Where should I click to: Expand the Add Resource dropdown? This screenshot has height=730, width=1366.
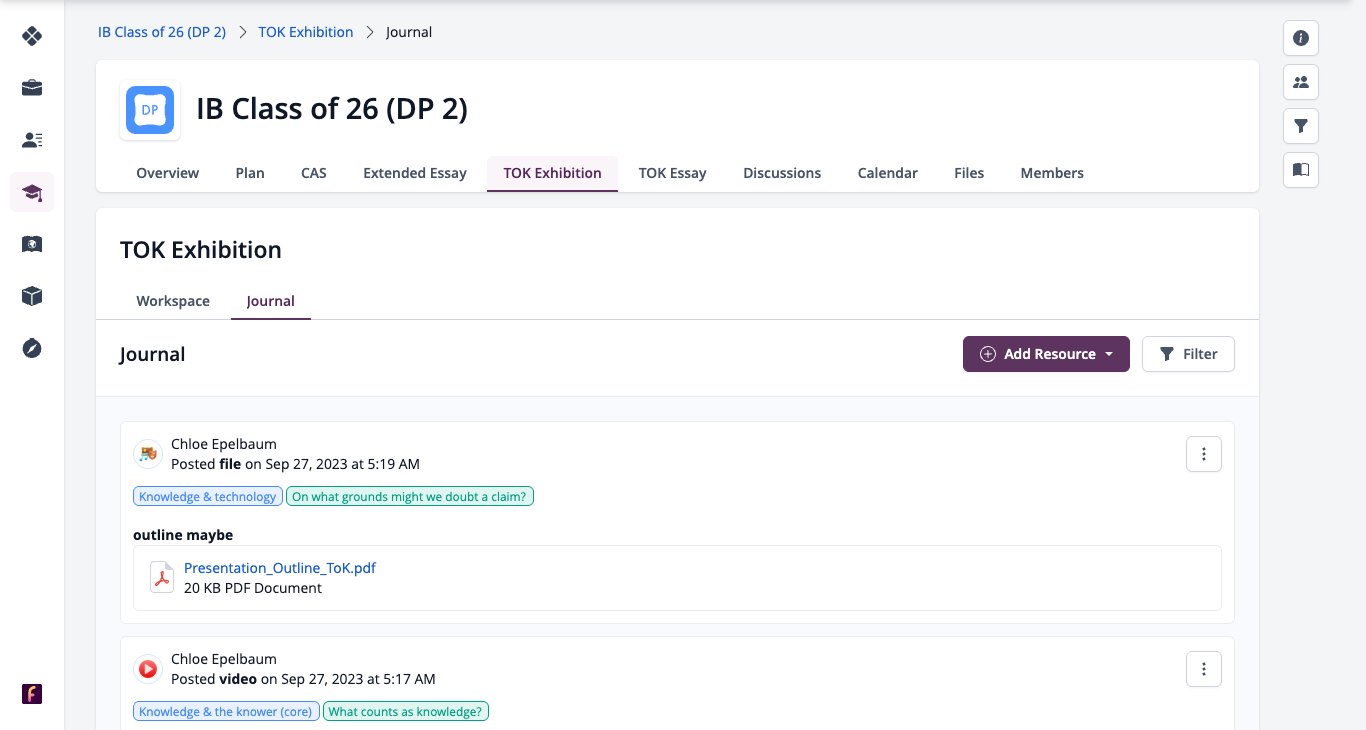1046,354
